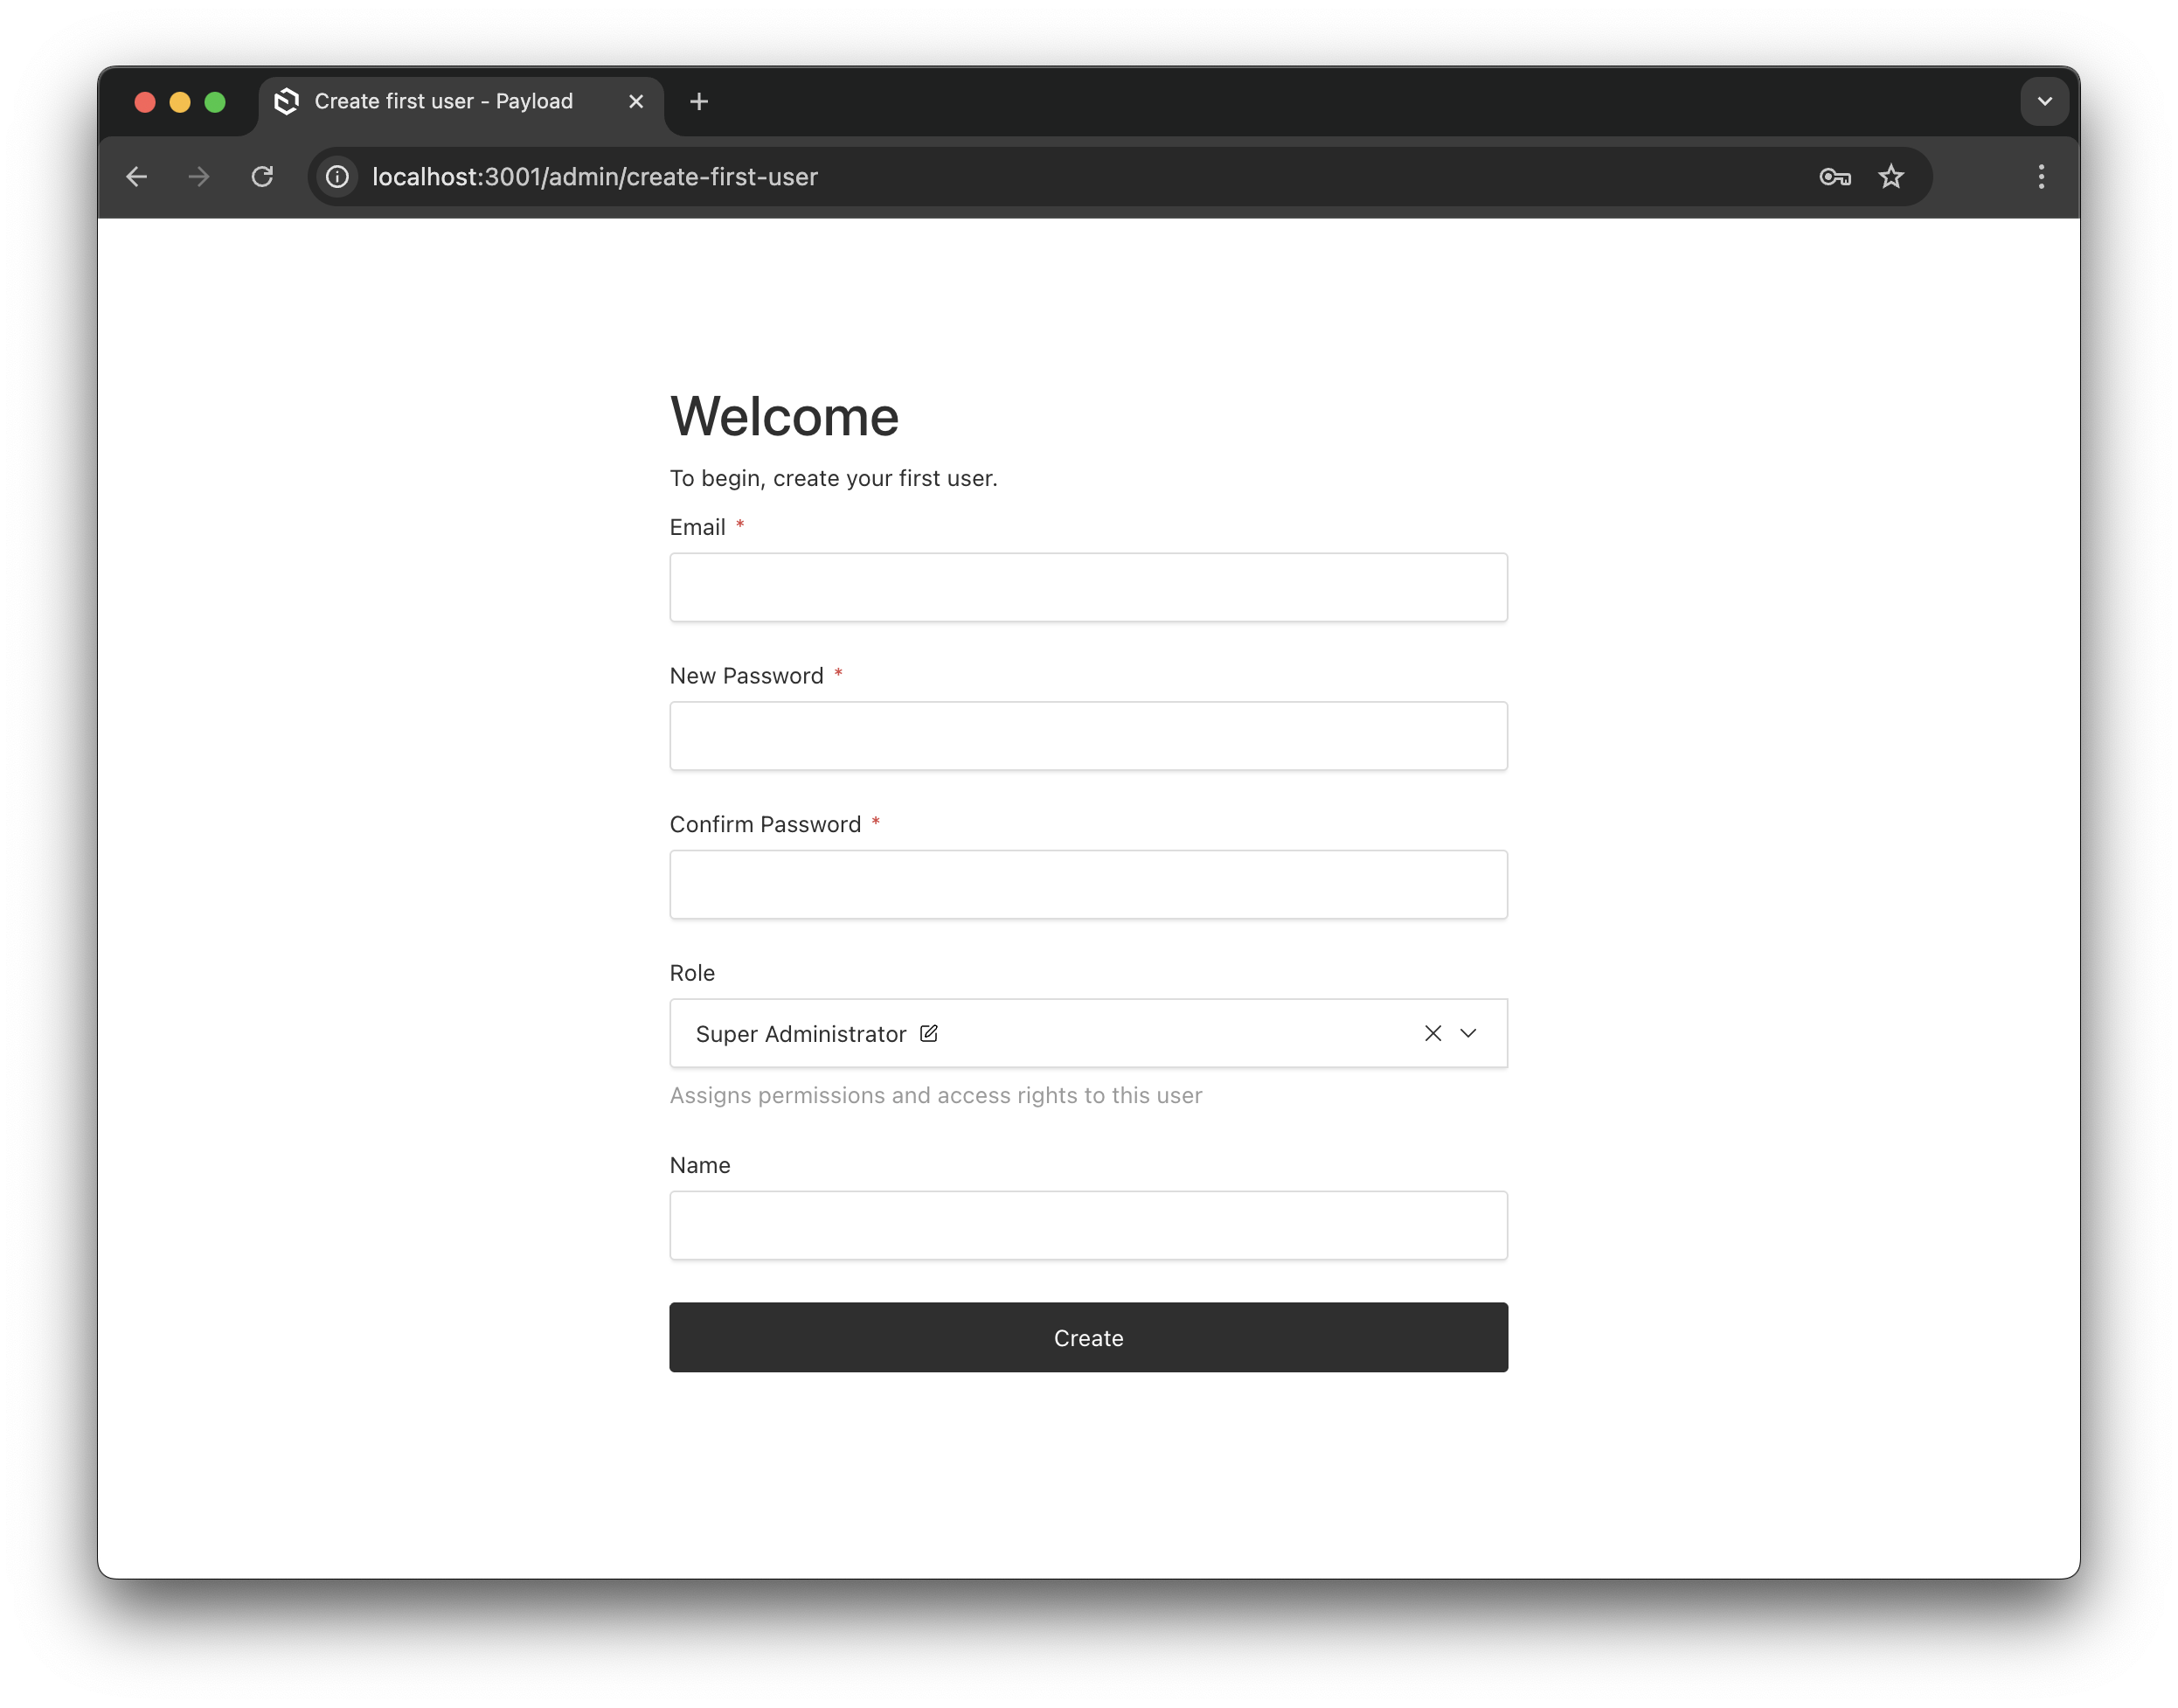Click the address bar URL
This screenshot has width=2178, height=1708.
595,177
